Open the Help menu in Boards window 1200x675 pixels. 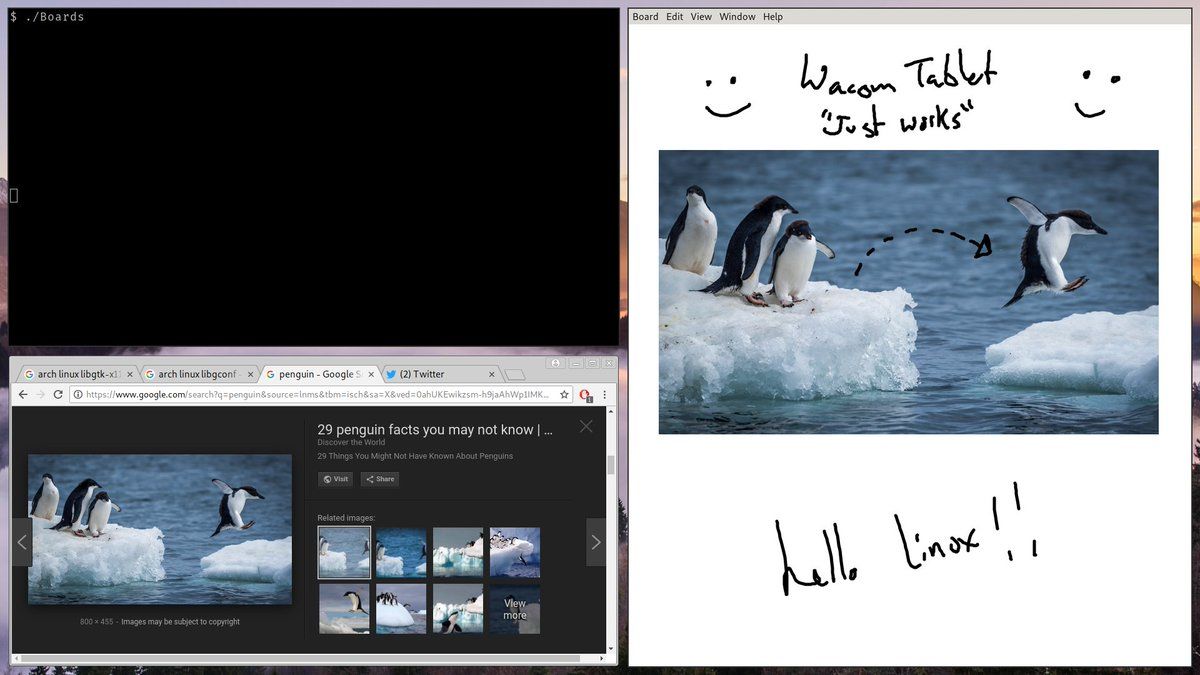[x=773, y=17]
